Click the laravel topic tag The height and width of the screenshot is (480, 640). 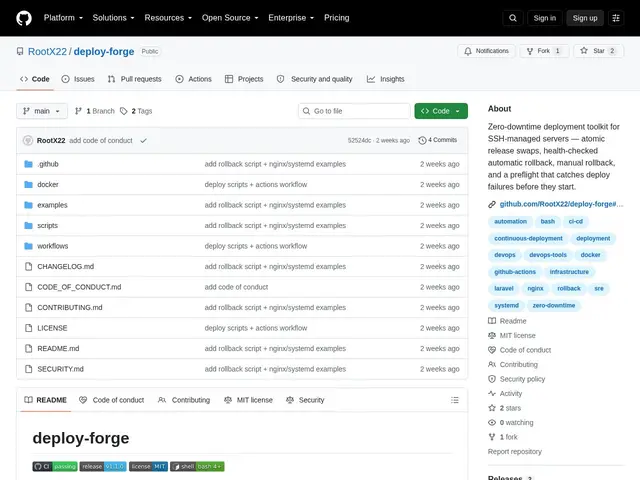[x=504, y=289]
